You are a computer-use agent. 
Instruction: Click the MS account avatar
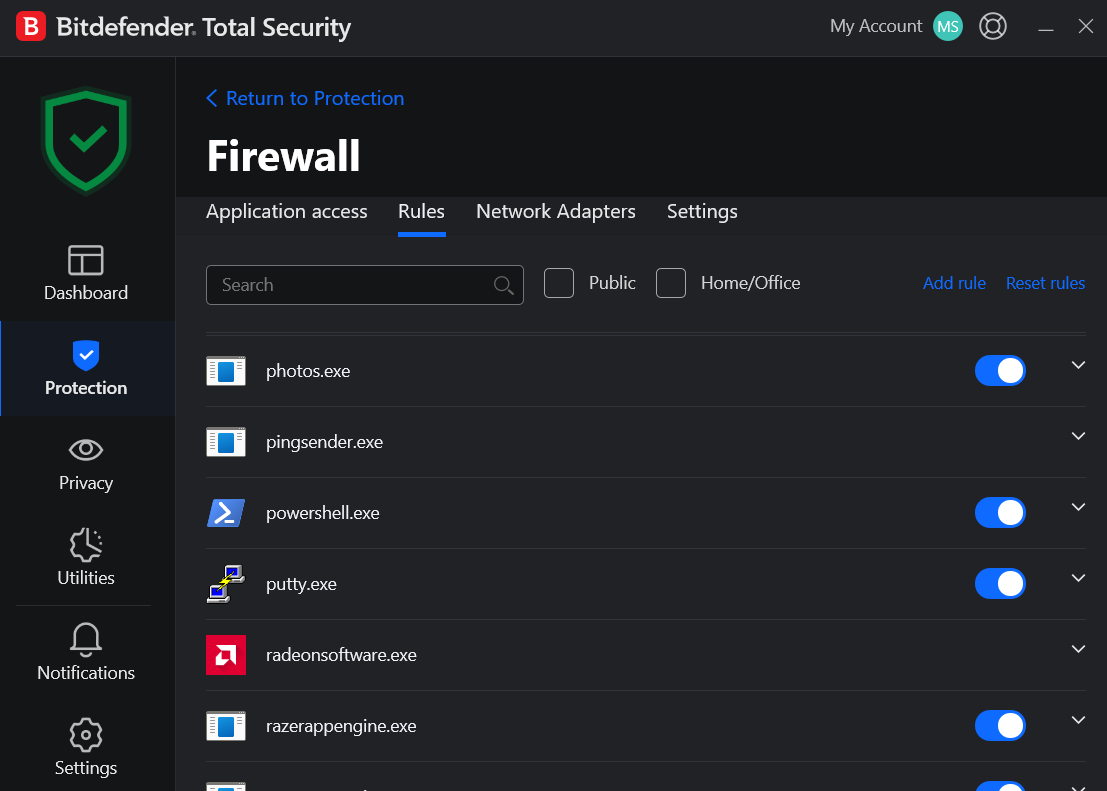pyautogui.click(x=947, y=26)
